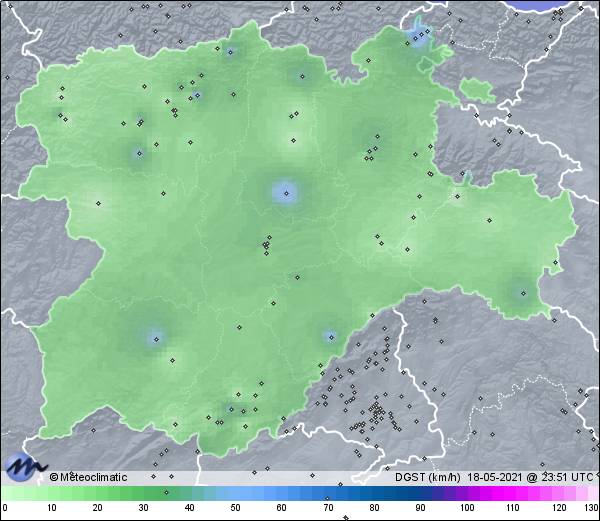Image resolution: width=600 pixels, height=521 pixels.
Task: Select the DGST (km/h) label
Action: [x=428, y=477]
